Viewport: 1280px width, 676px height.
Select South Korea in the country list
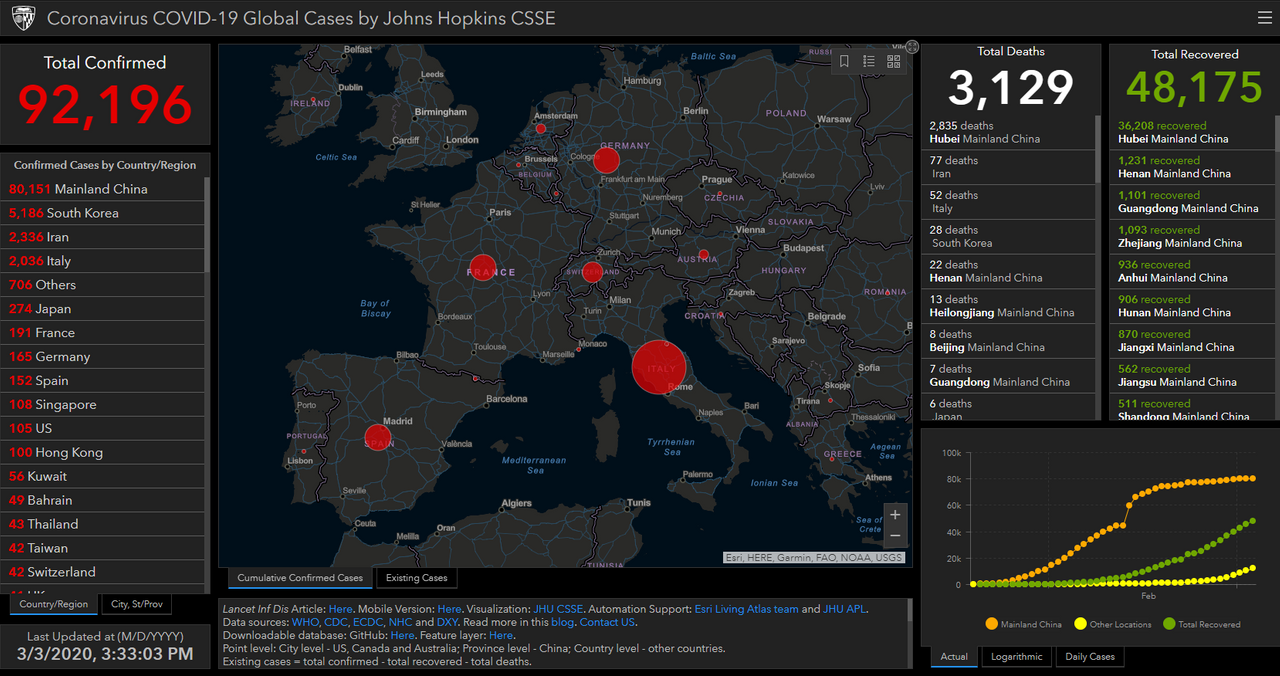[x=104, y=213]
